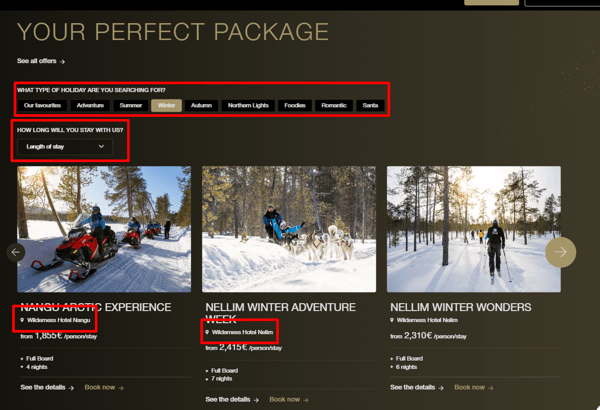Book now the Nellim Winter Adventure Week
Image resolution: width=600 pixels, height=410 pixels.
click(x=289, y=400)
